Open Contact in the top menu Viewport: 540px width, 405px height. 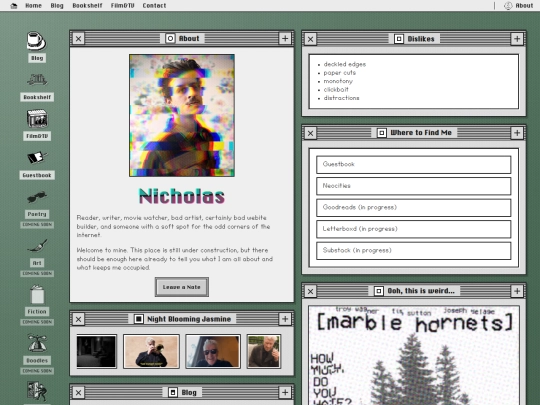point(154,6)
